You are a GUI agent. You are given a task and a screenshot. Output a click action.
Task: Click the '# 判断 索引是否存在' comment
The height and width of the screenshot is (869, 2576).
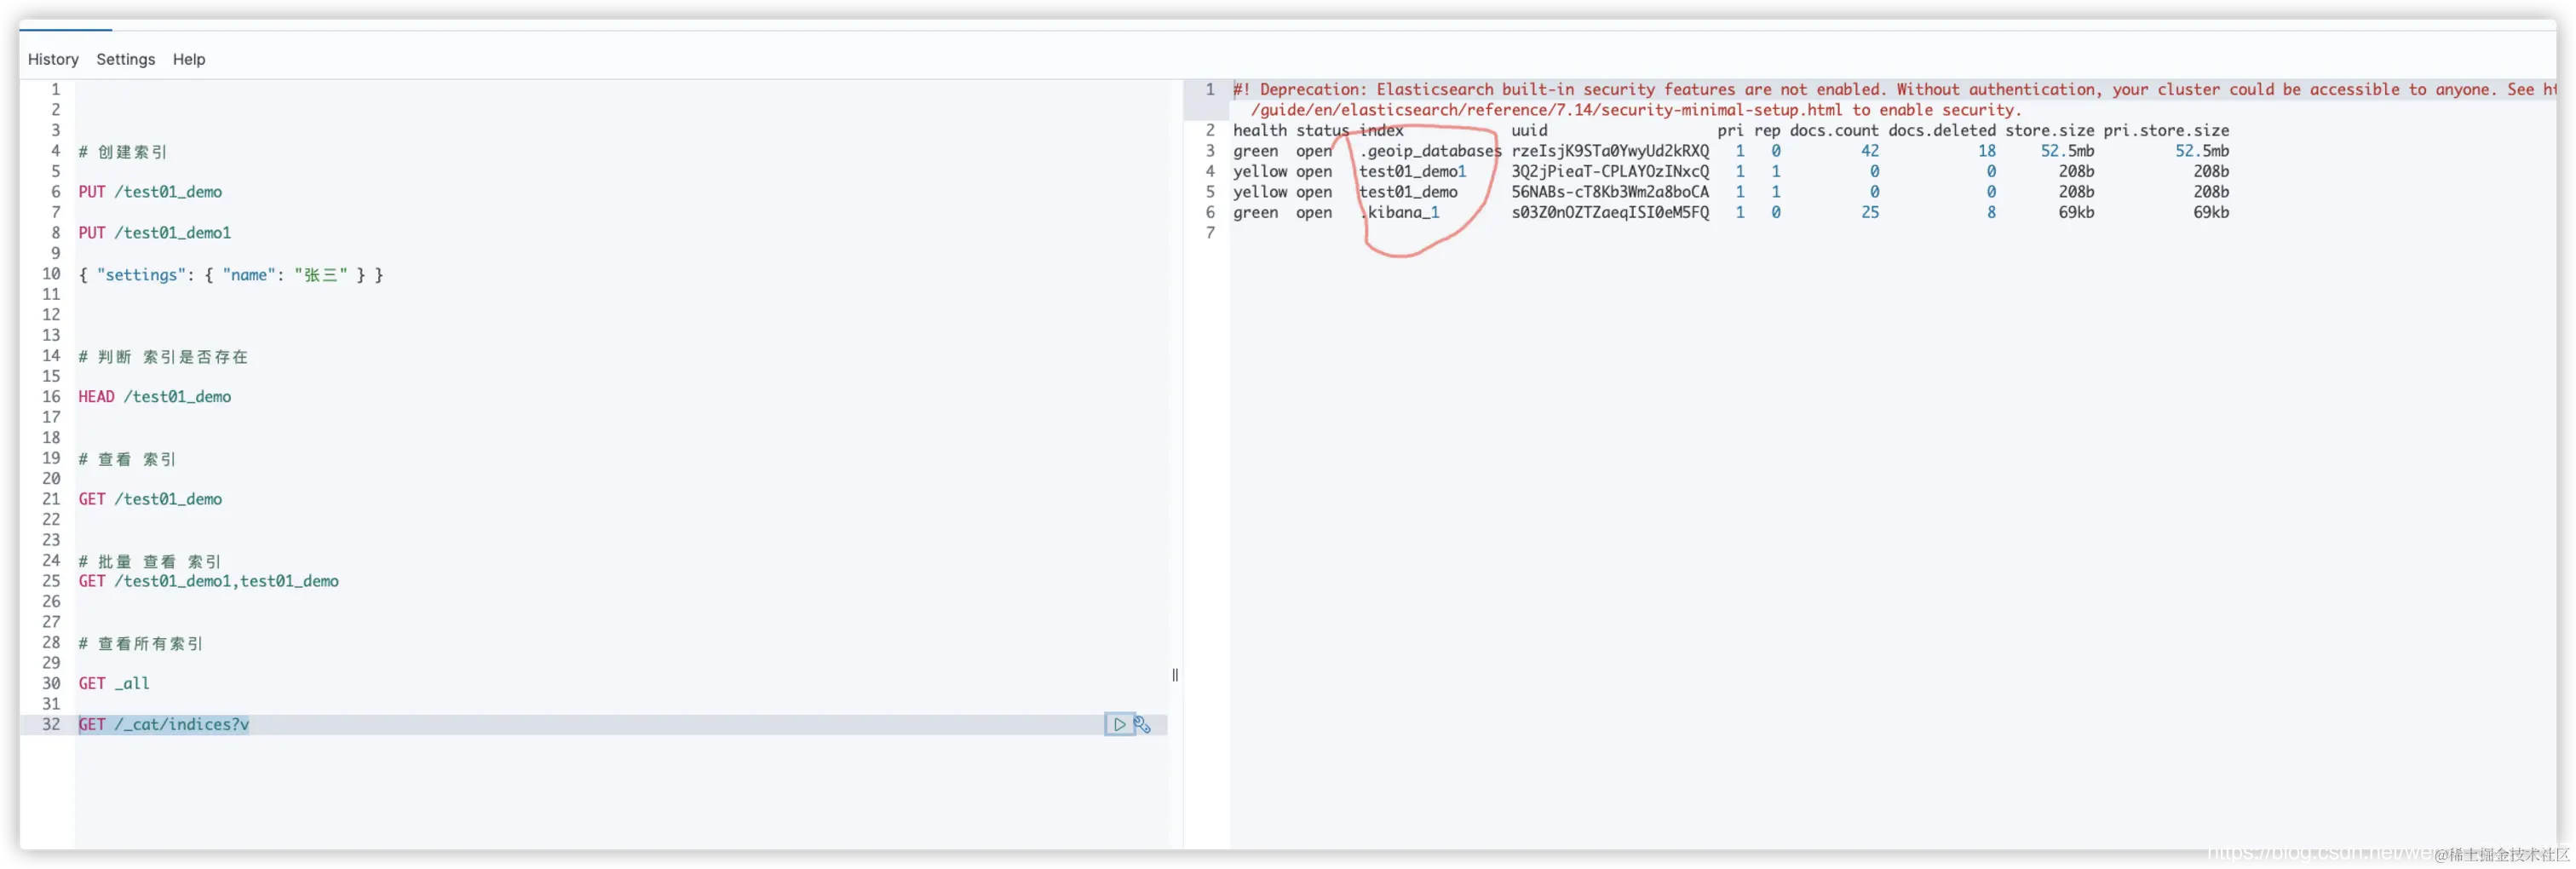pyautogui.click(x=163, y=356)
